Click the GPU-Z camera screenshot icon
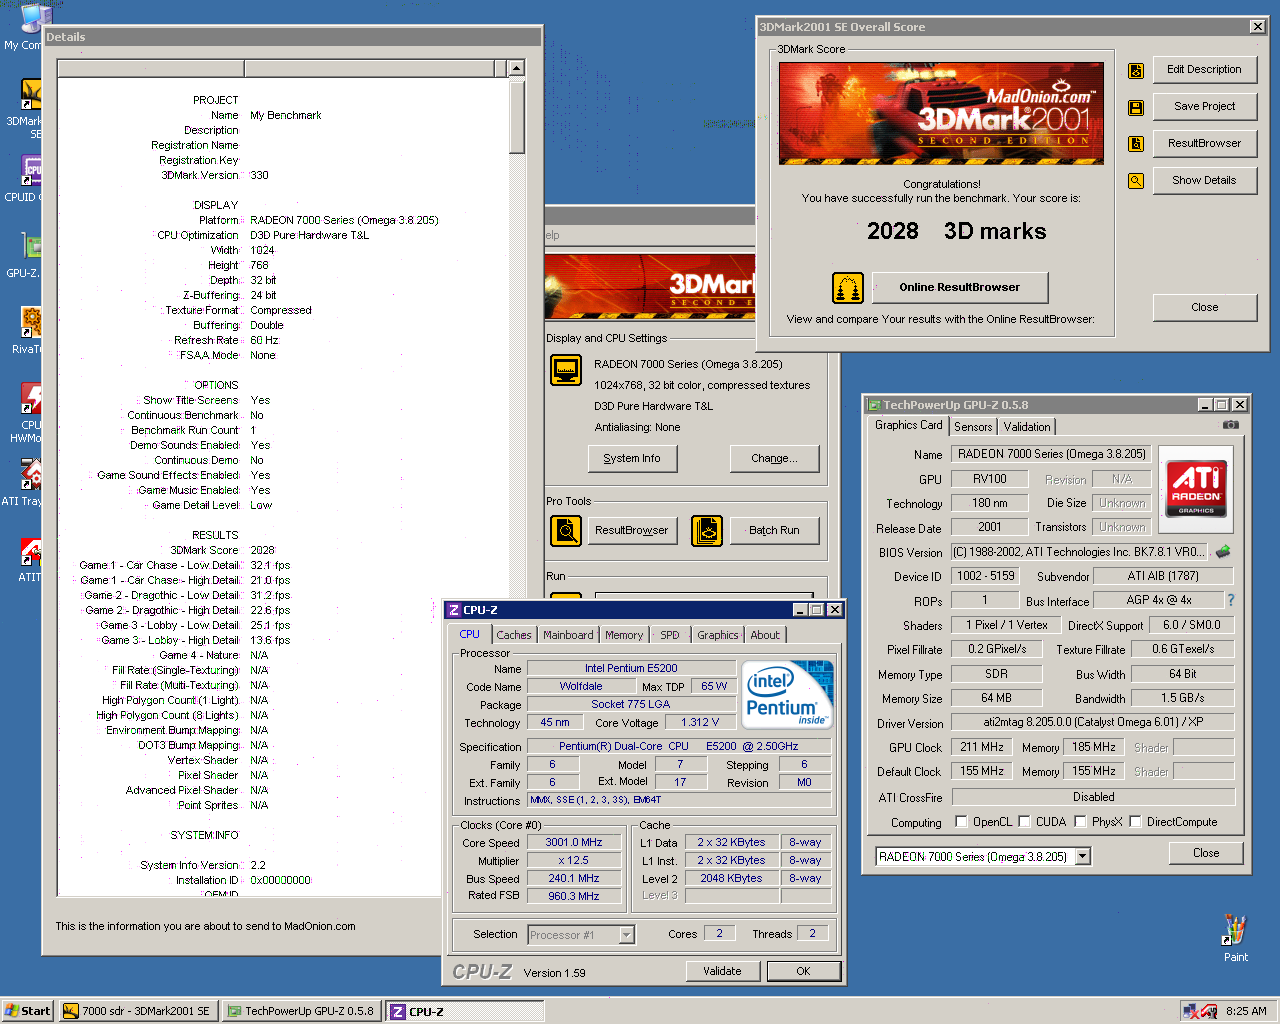This screenshot has width=1280, height=1024. click(x=1231, y=425)
